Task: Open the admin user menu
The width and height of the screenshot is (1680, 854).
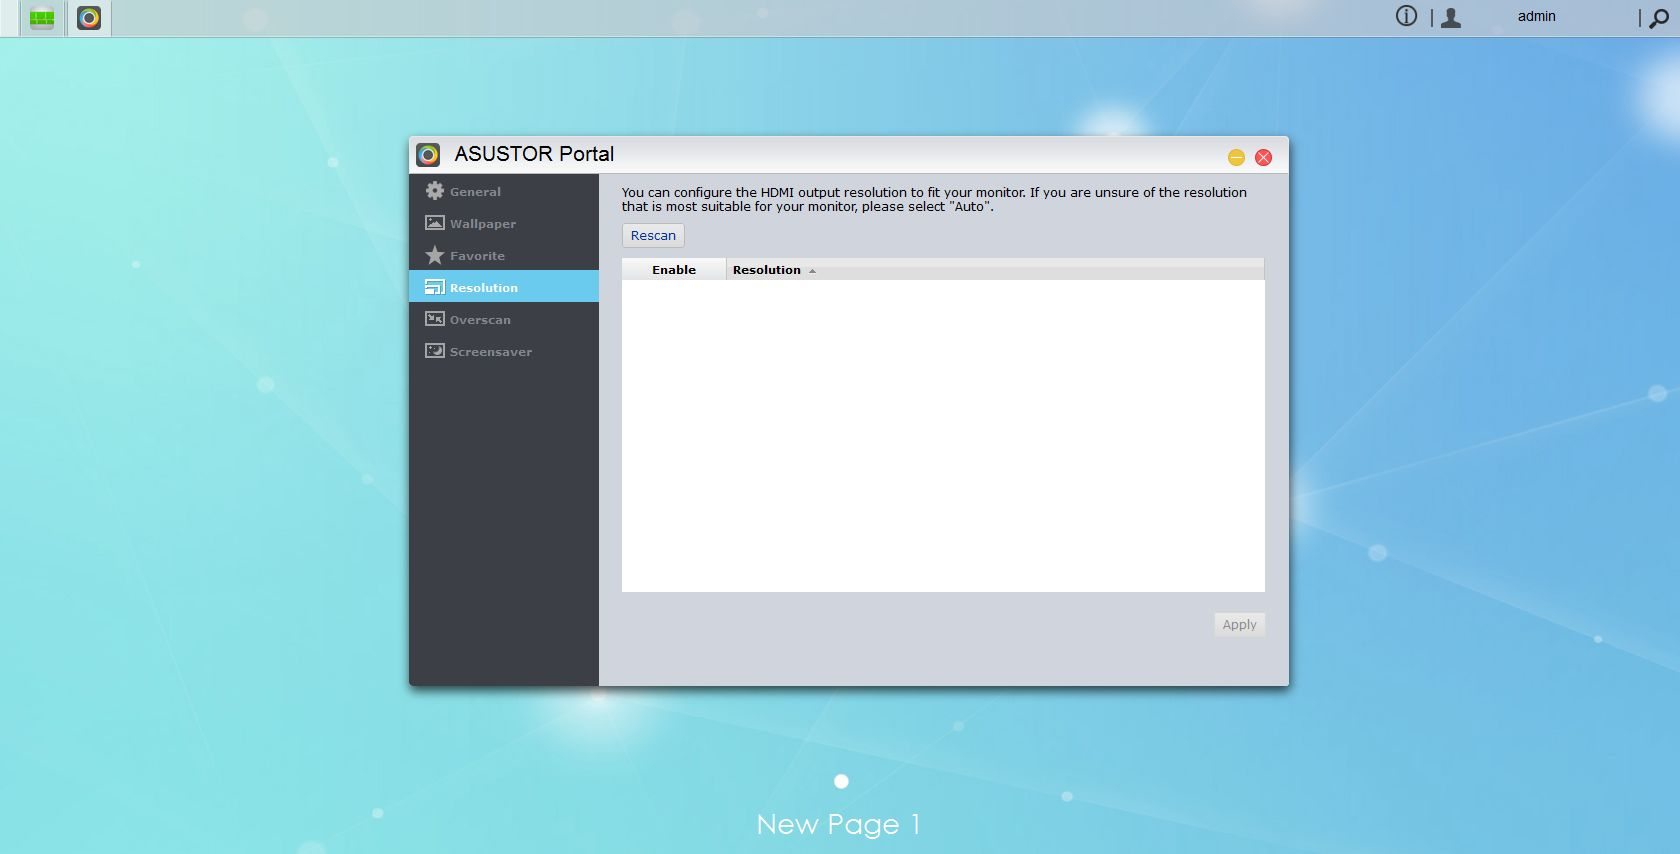Action: pos(1536,16)
